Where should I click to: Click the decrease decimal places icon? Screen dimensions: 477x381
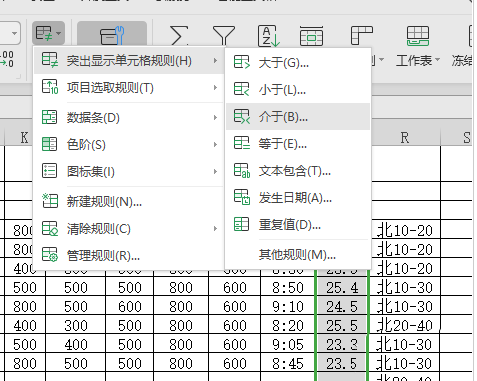click(7, 58)
